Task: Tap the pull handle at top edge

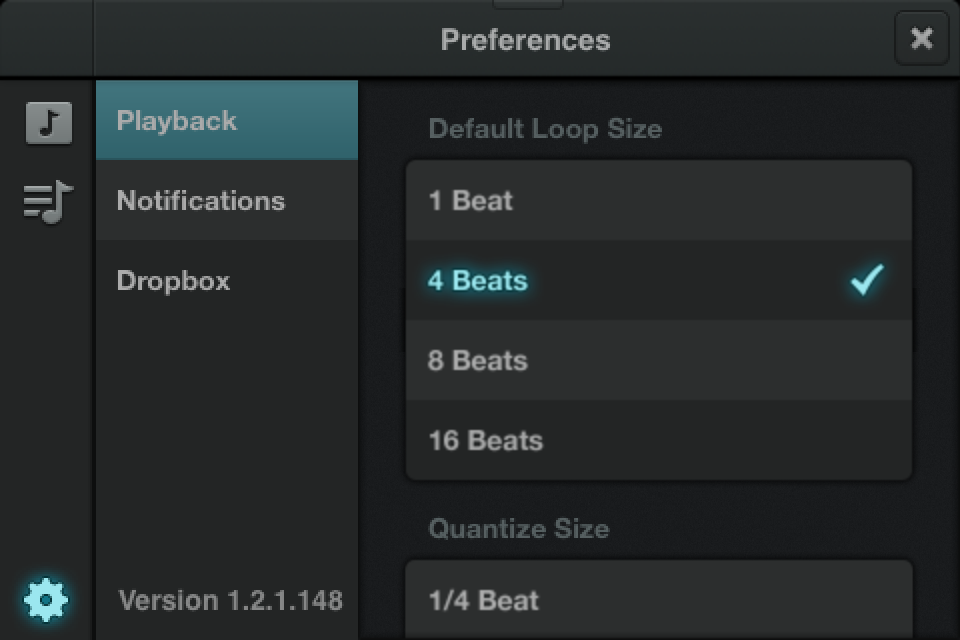Action: point(528,4)
